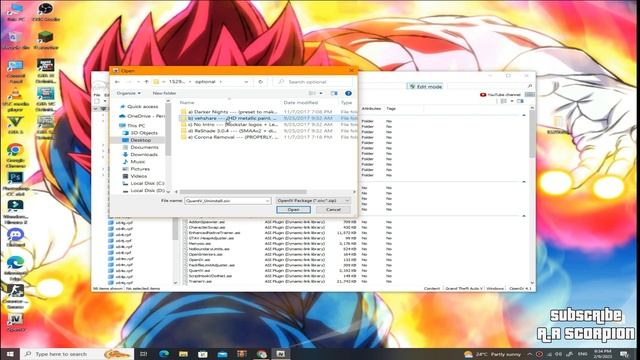The height and width of the screenshot is (360, 640).
Task: Sort by Date modified column
Action: click(x=300, y=102)
